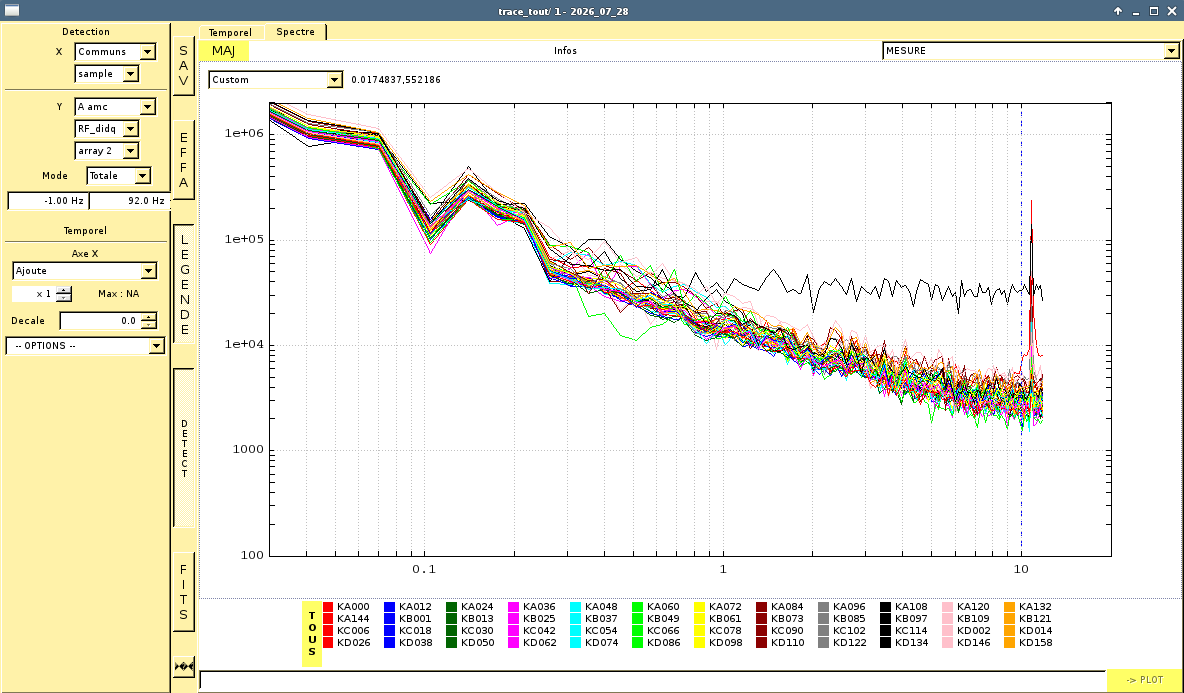Expand the -- OPTIONS -- dropdown

[85, 346]
